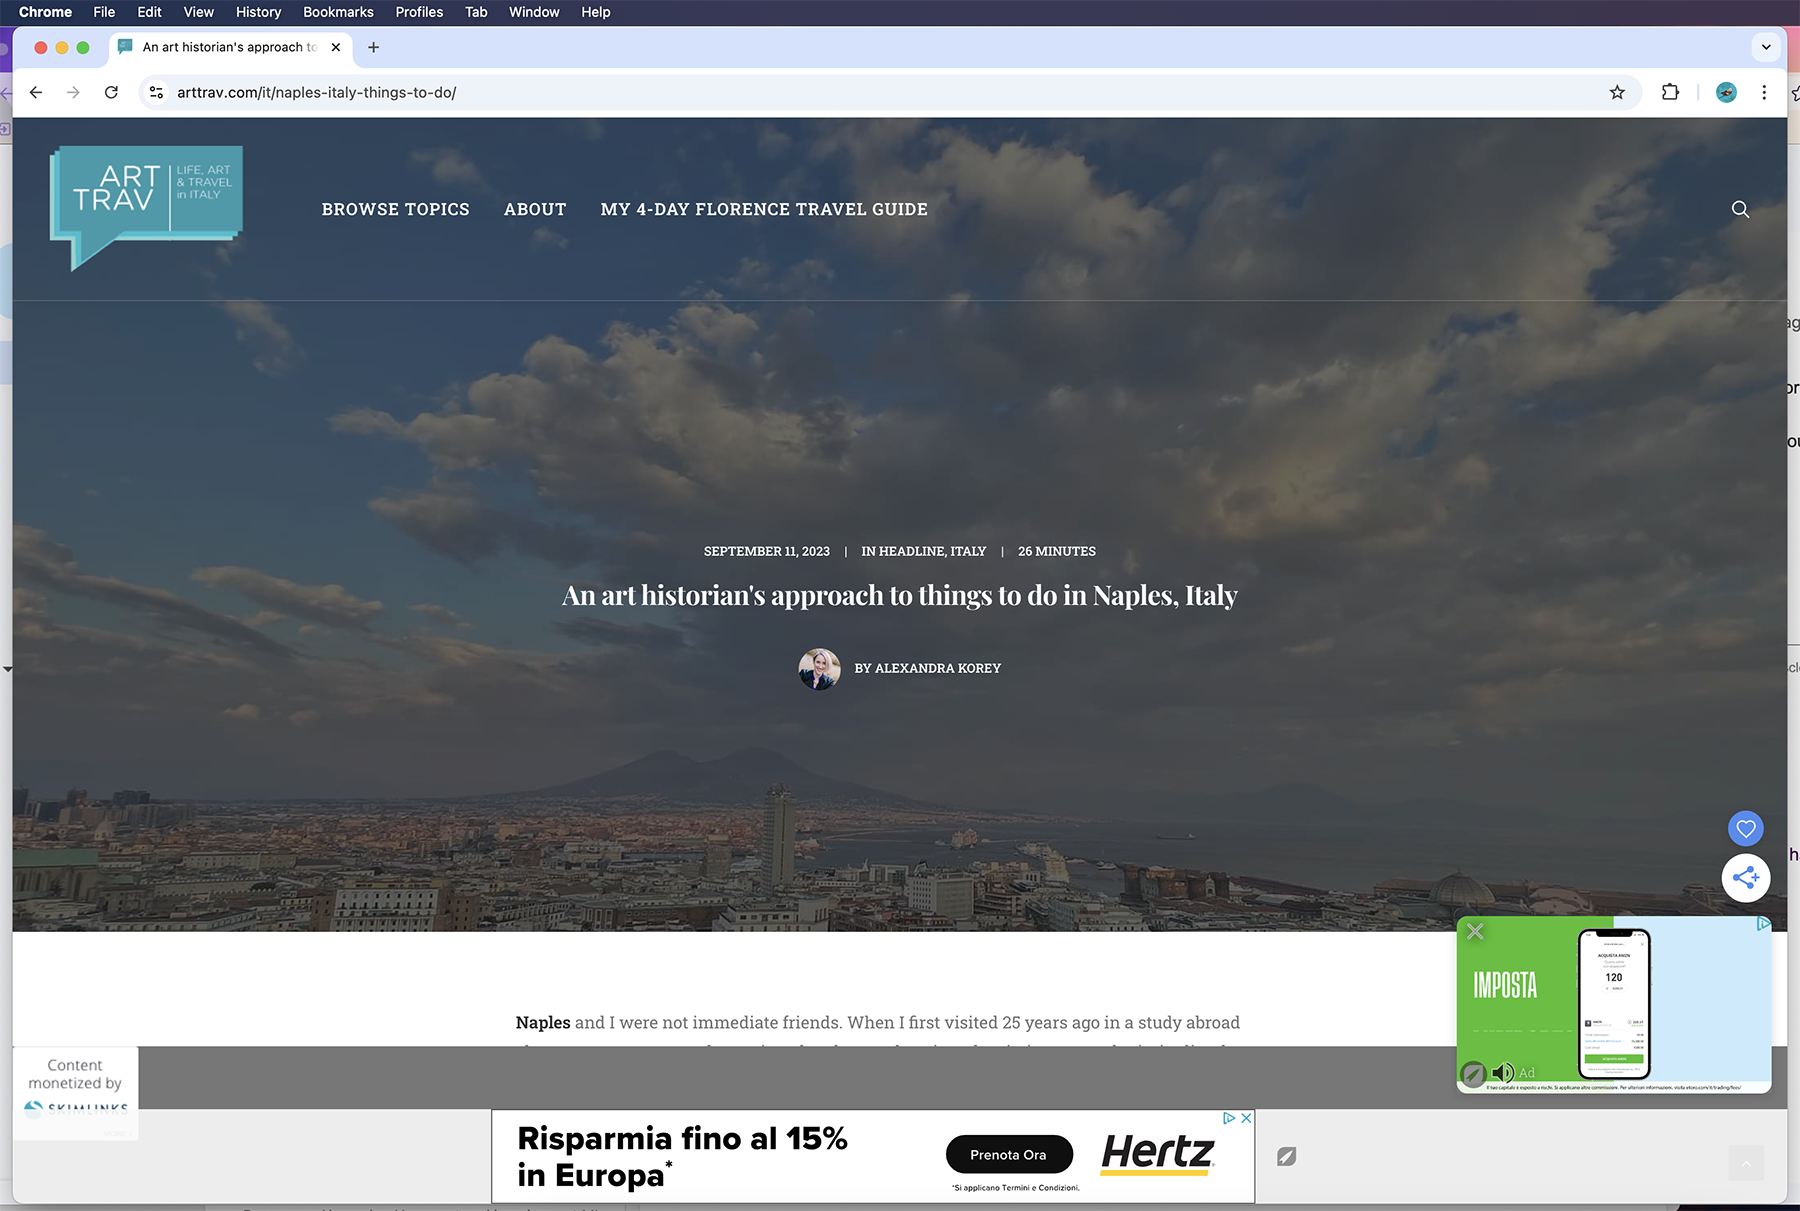Open My 4-Day Florence Travel Guide link
Viewport: 1800px width, 1211px height.
tap(764, 209)
